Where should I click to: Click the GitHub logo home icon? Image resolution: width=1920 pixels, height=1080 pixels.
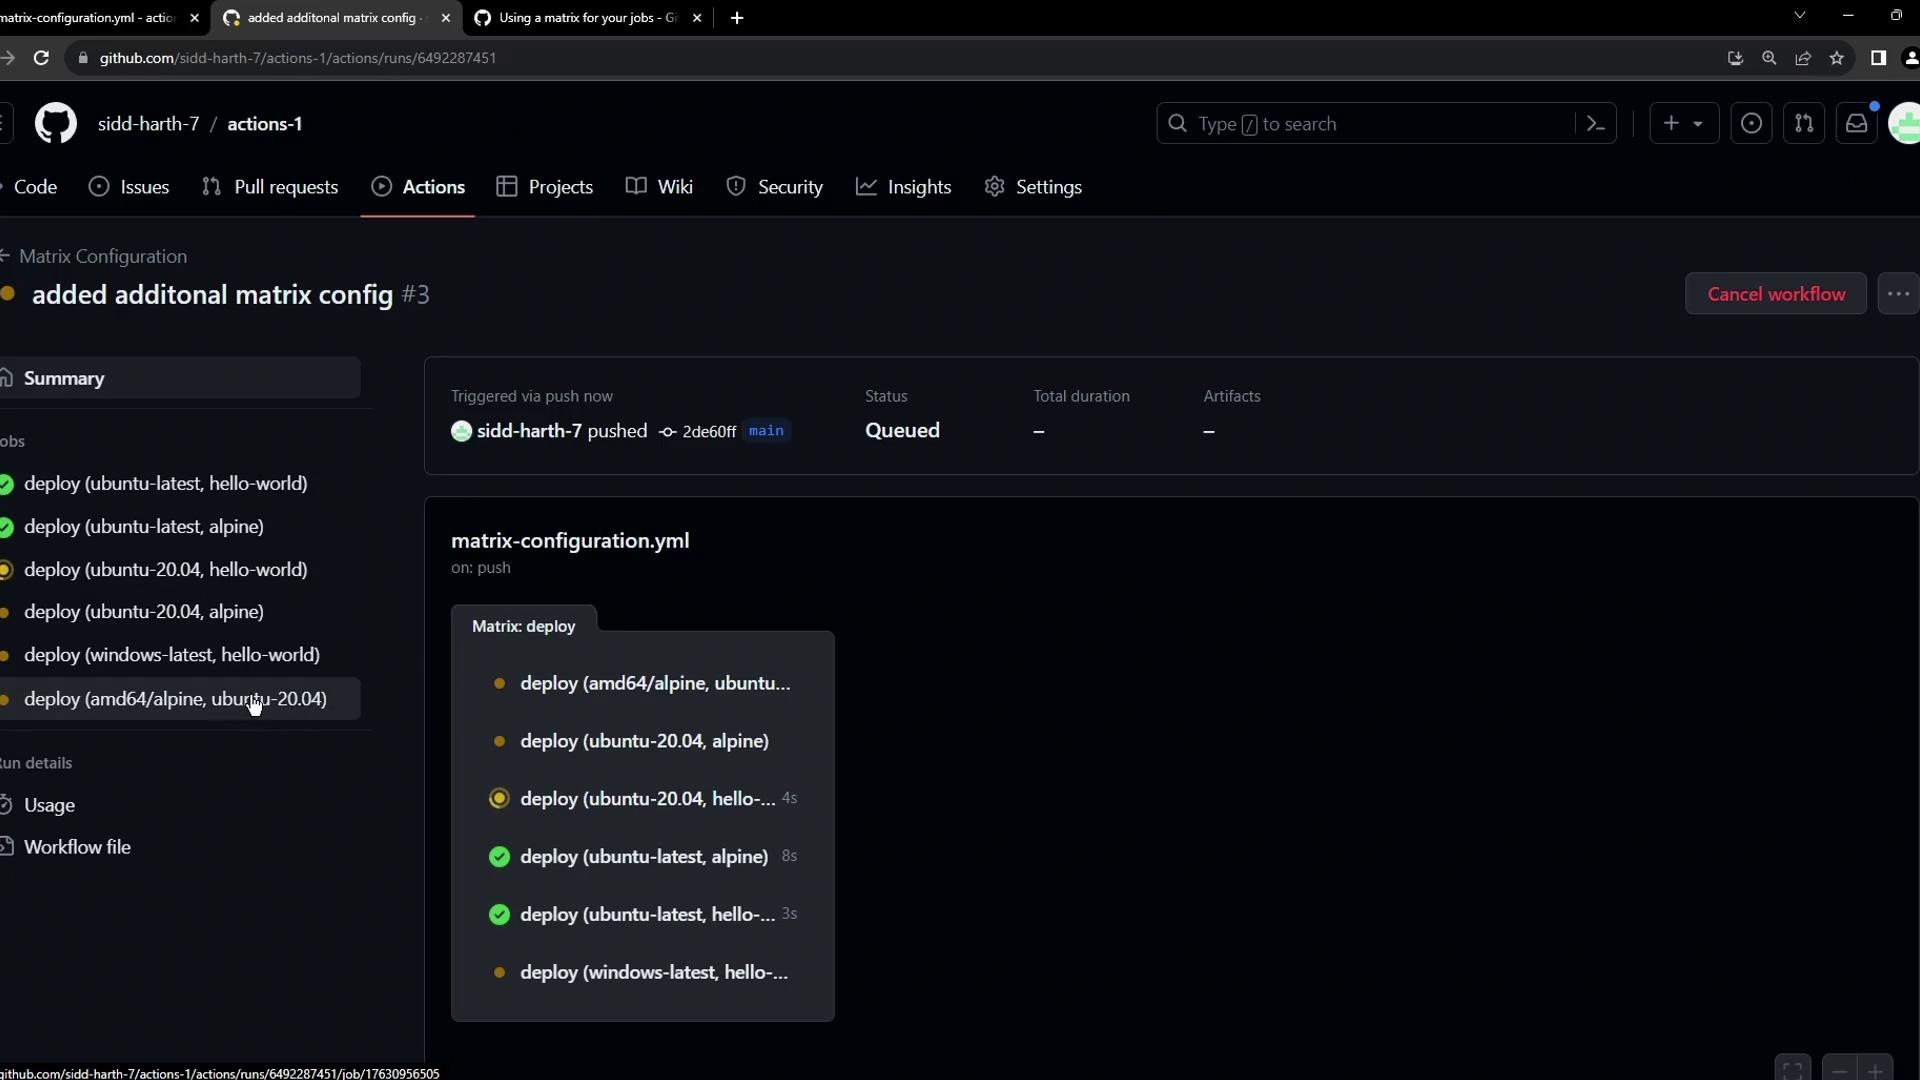coord(56,124)
